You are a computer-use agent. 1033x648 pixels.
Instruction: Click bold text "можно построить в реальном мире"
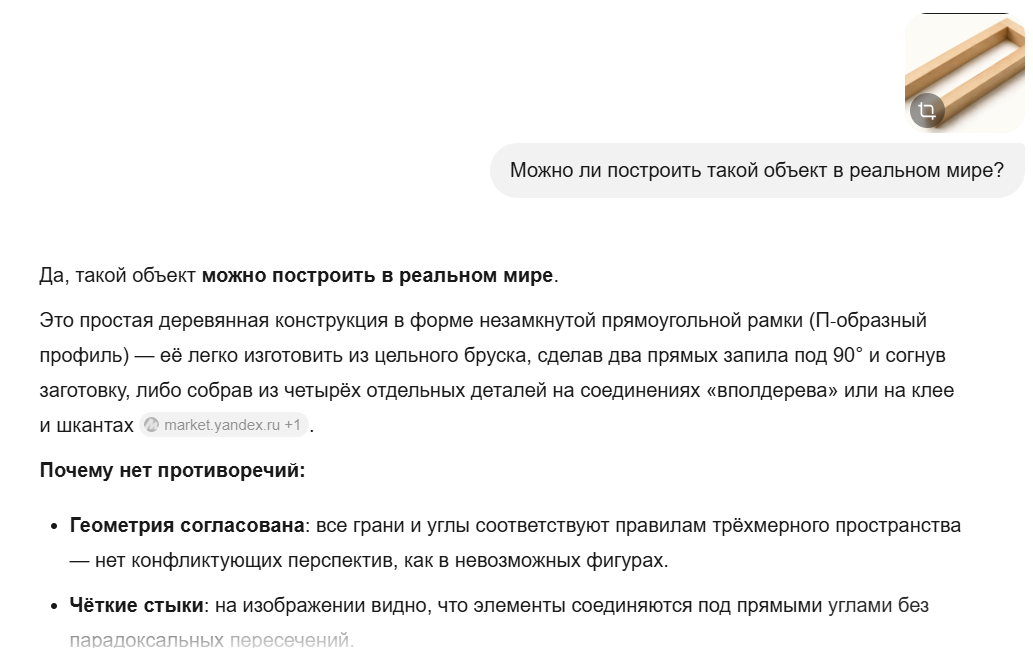click(x=377, y=275)
